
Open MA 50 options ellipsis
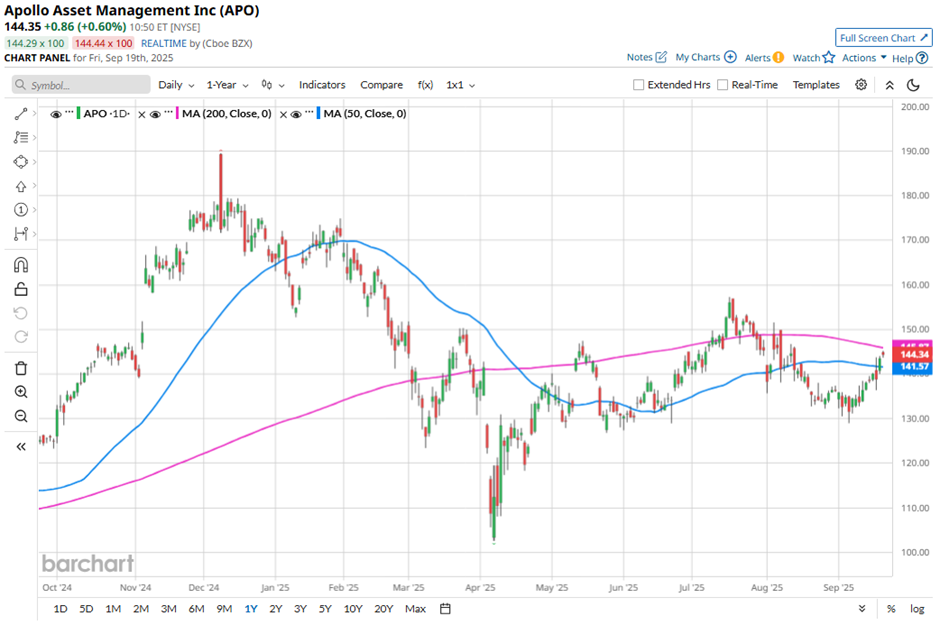pos(309,113)
